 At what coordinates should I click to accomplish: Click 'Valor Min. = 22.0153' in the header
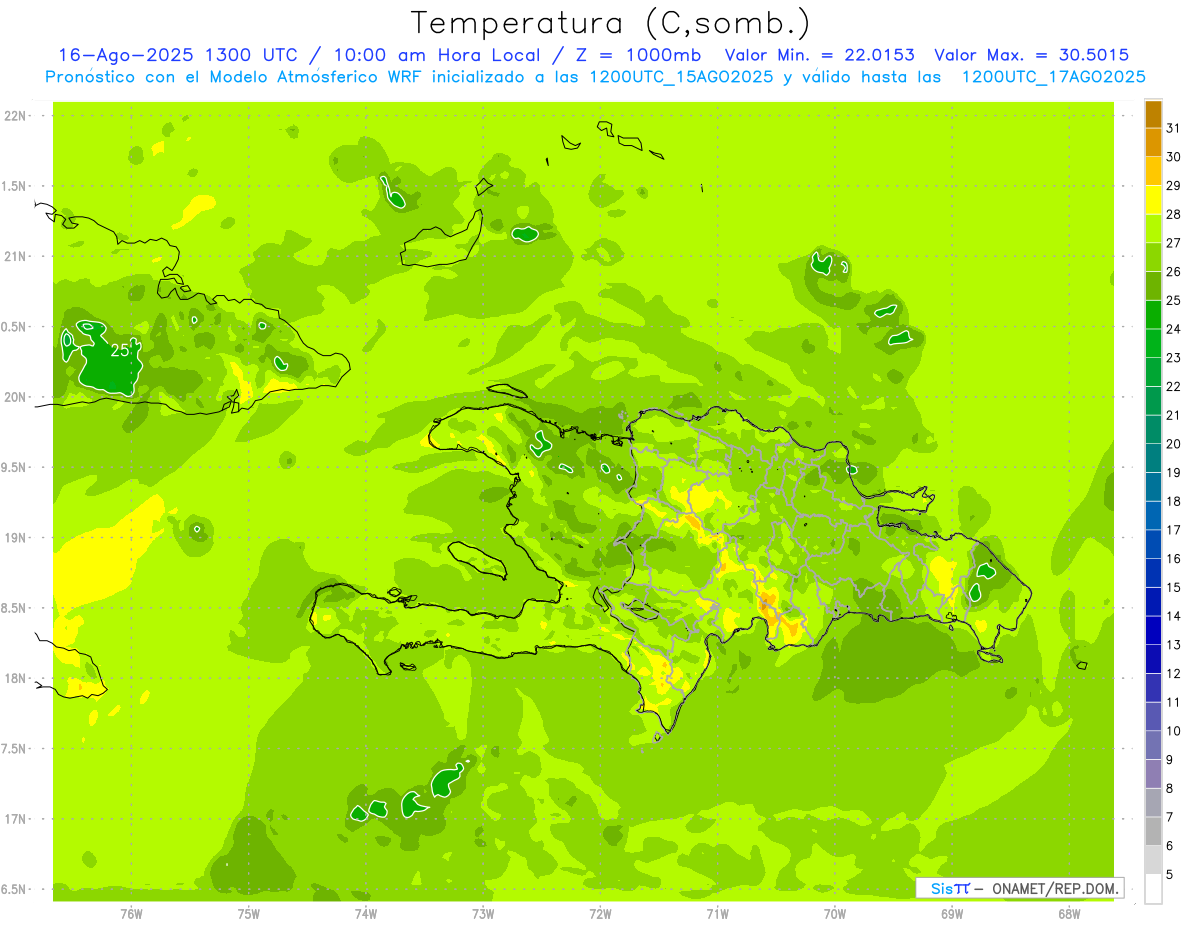tap(819, 55)
